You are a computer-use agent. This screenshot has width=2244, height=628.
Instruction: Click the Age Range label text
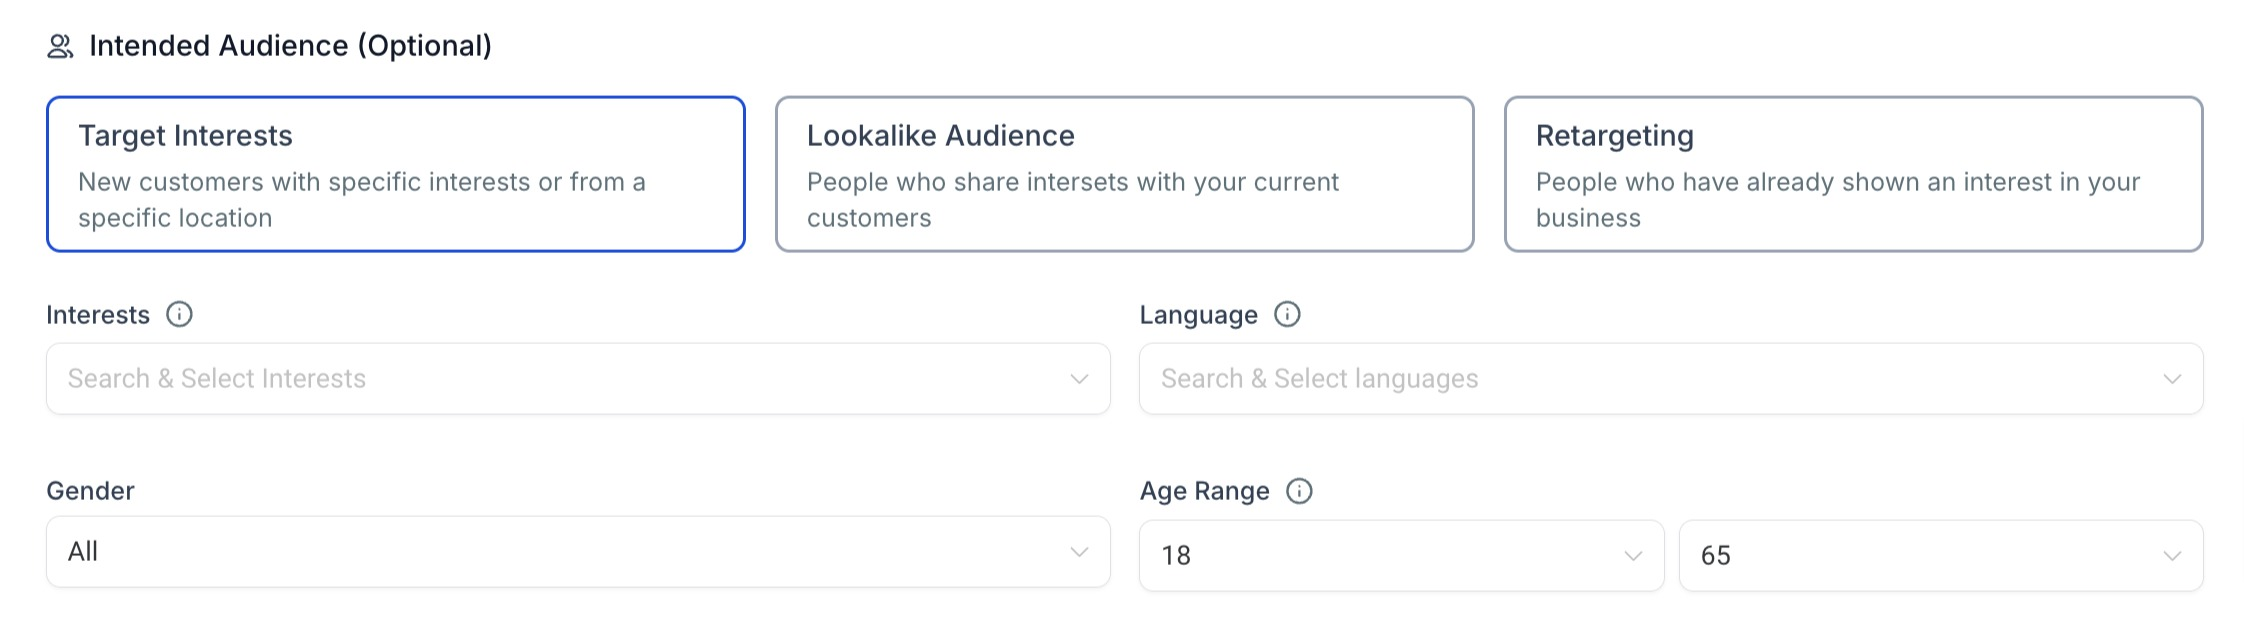(1204, 491)
